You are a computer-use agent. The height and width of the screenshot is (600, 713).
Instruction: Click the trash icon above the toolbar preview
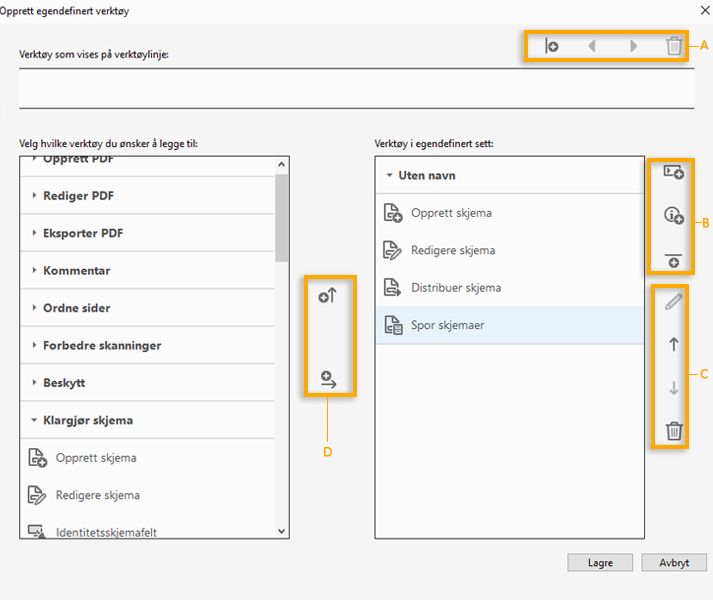[674, 46]
